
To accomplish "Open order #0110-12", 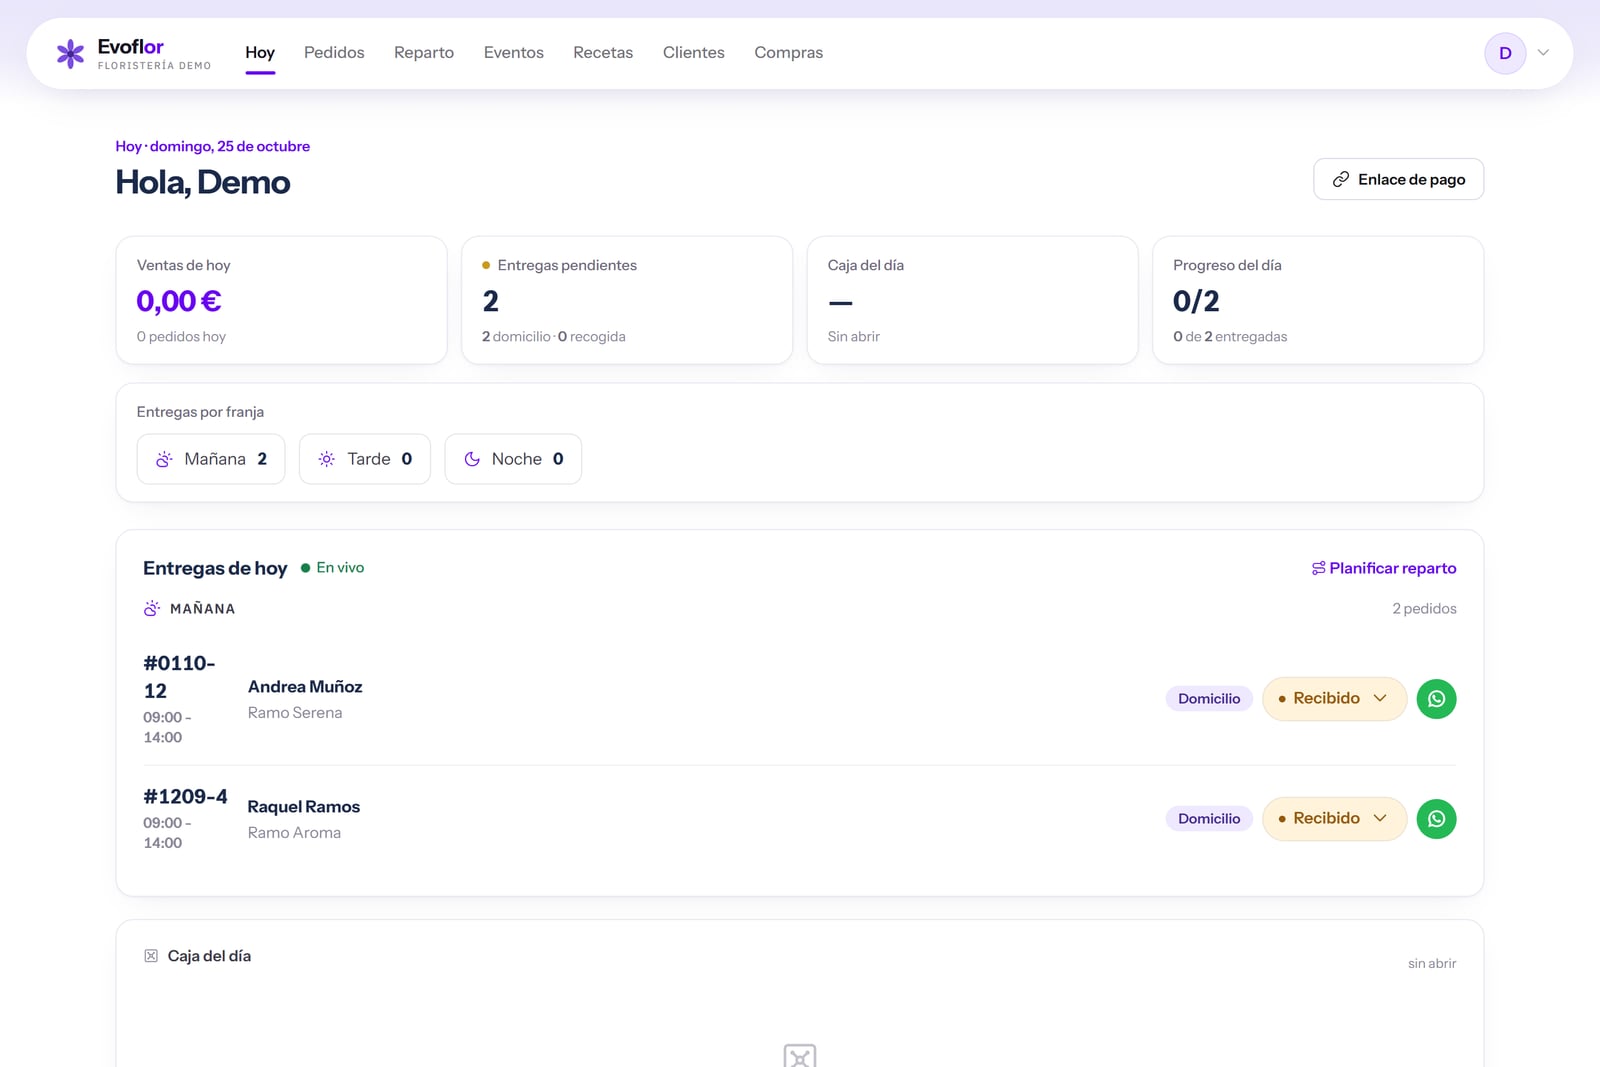I will click(x=179, y=677).
